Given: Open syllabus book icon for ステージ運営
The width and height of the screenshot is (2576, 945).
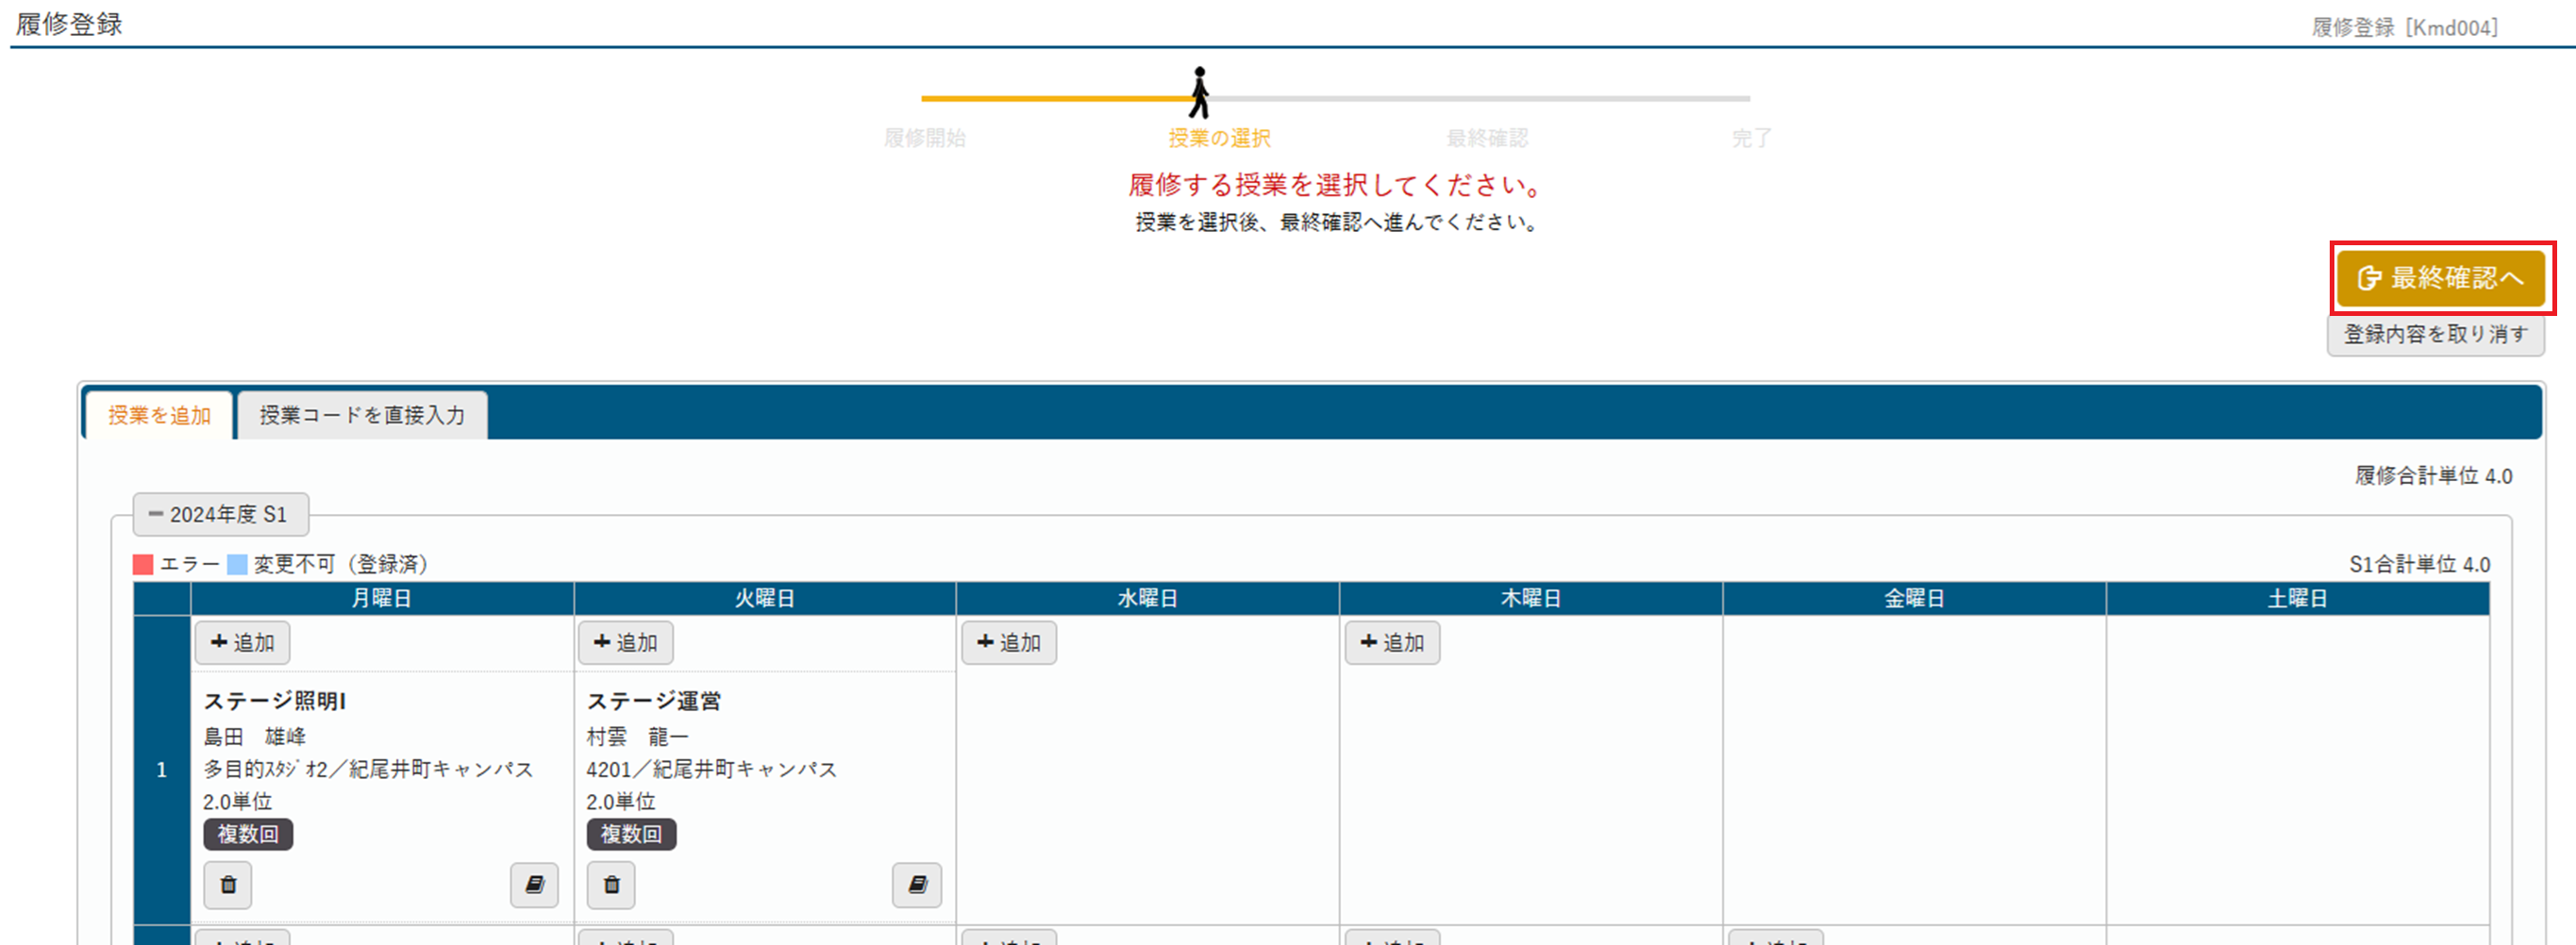Looking at the screenshot, I should (917, 884).
